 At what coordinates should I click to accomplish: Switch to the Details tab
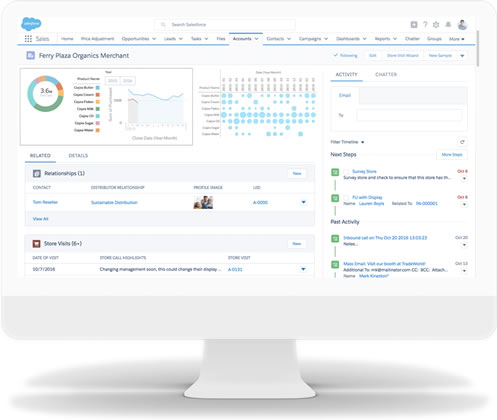click(78, 155)
